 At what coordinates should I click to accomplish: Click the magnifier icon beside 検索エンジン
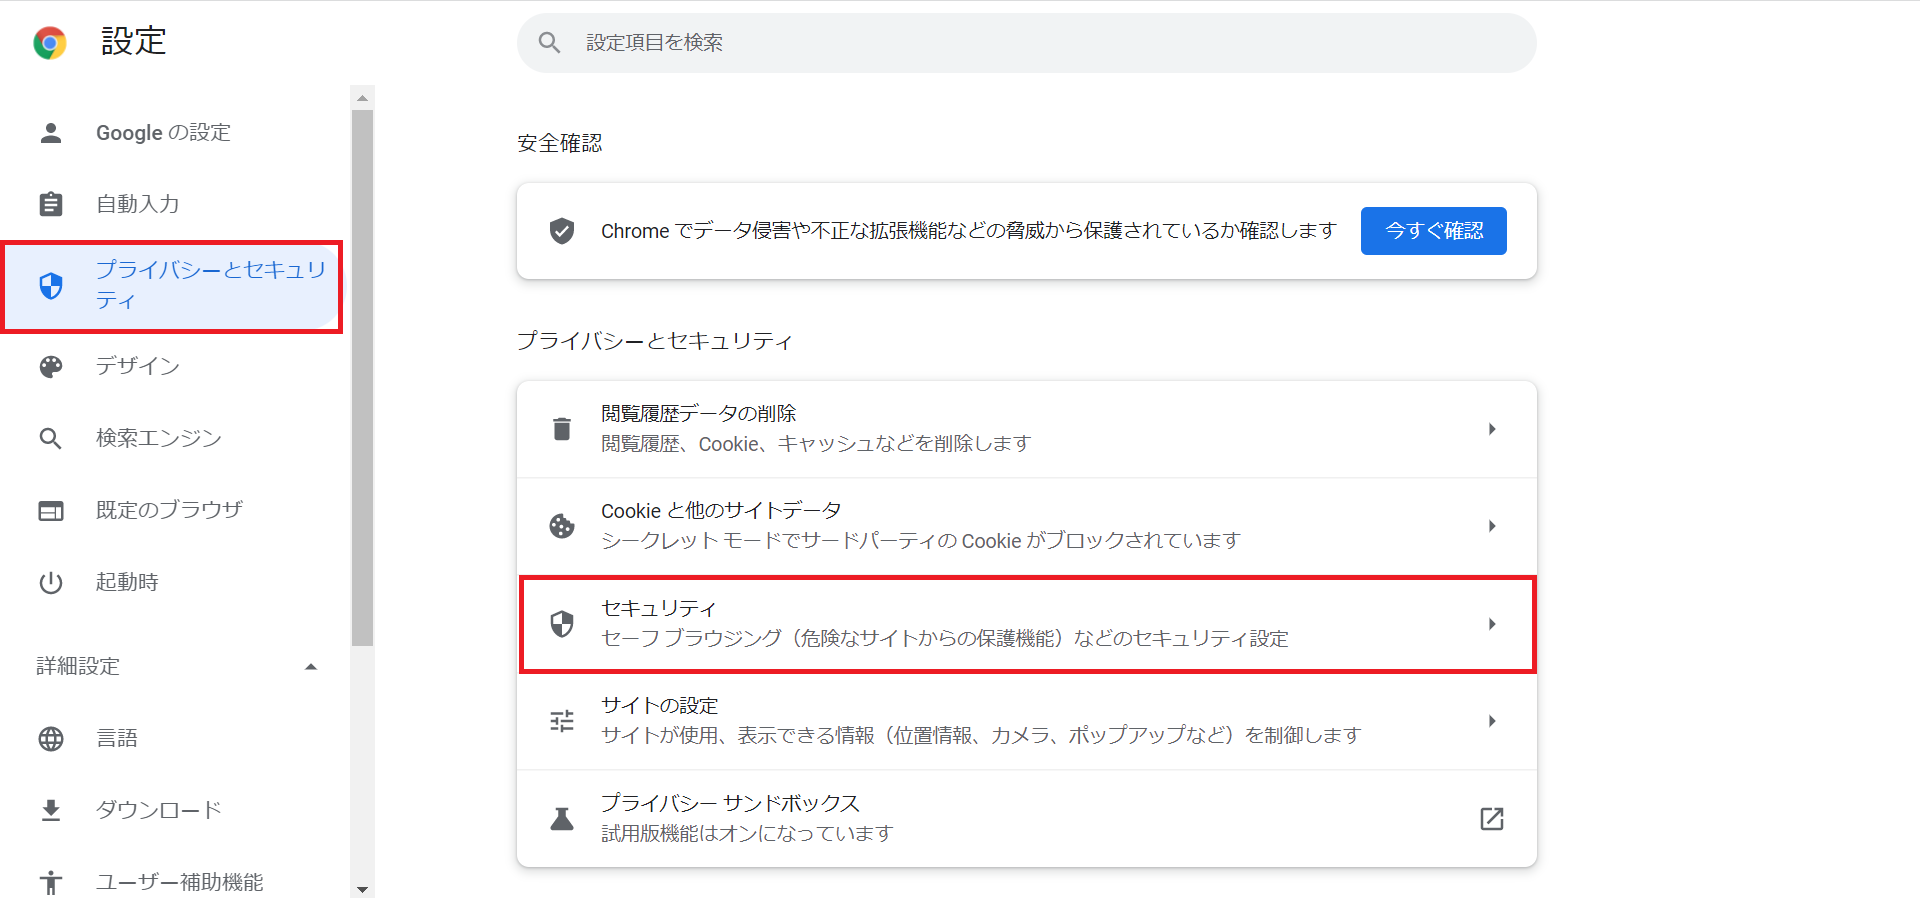(x=51, y=438)
